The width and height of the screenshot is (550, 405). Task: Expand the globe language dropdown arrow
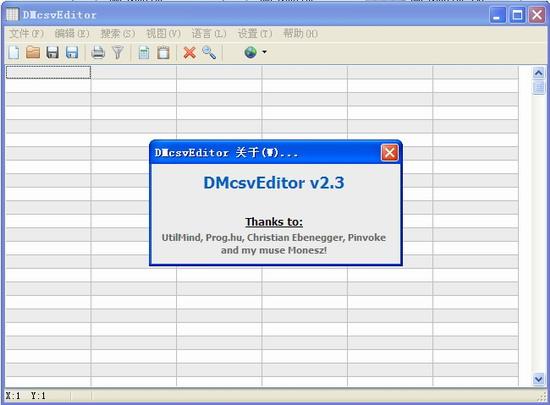tap(264, 52)
